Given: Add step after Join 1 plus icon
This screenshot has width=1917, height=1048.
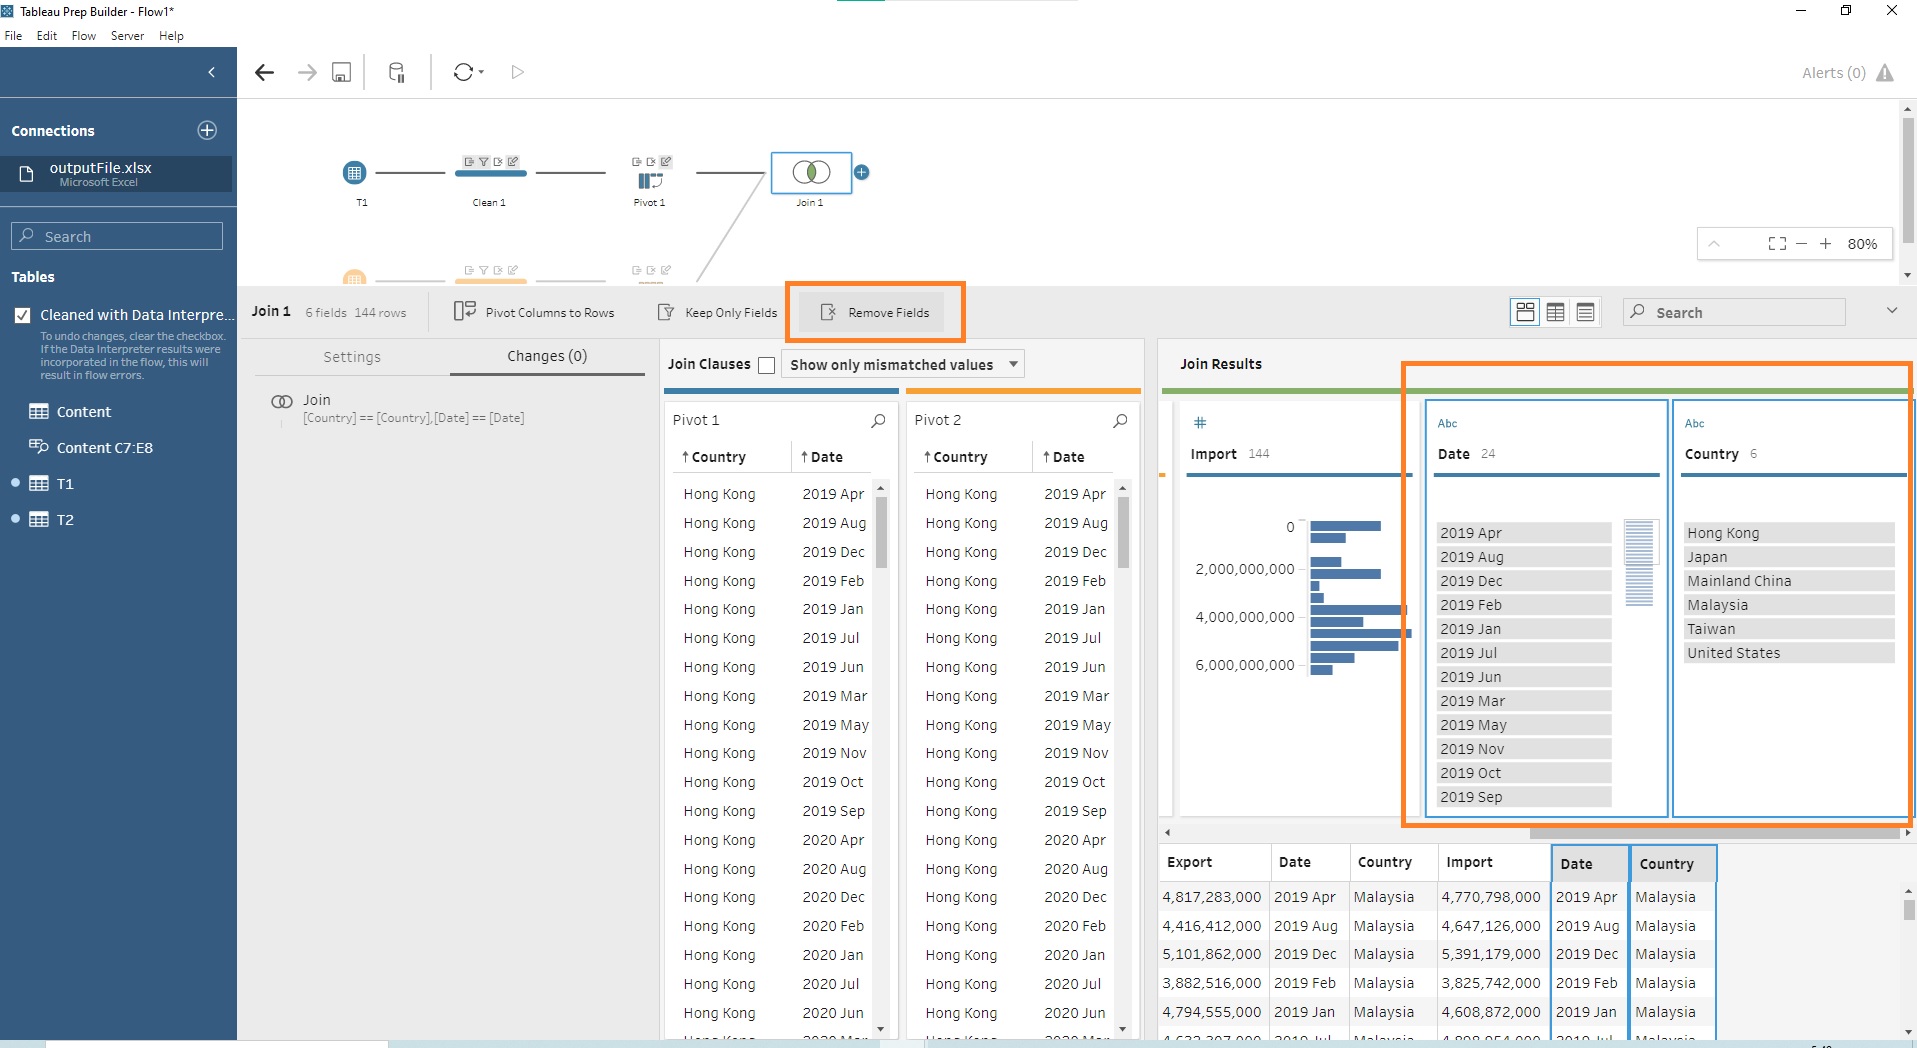Looking at the screenshot, I should [861, 172].
